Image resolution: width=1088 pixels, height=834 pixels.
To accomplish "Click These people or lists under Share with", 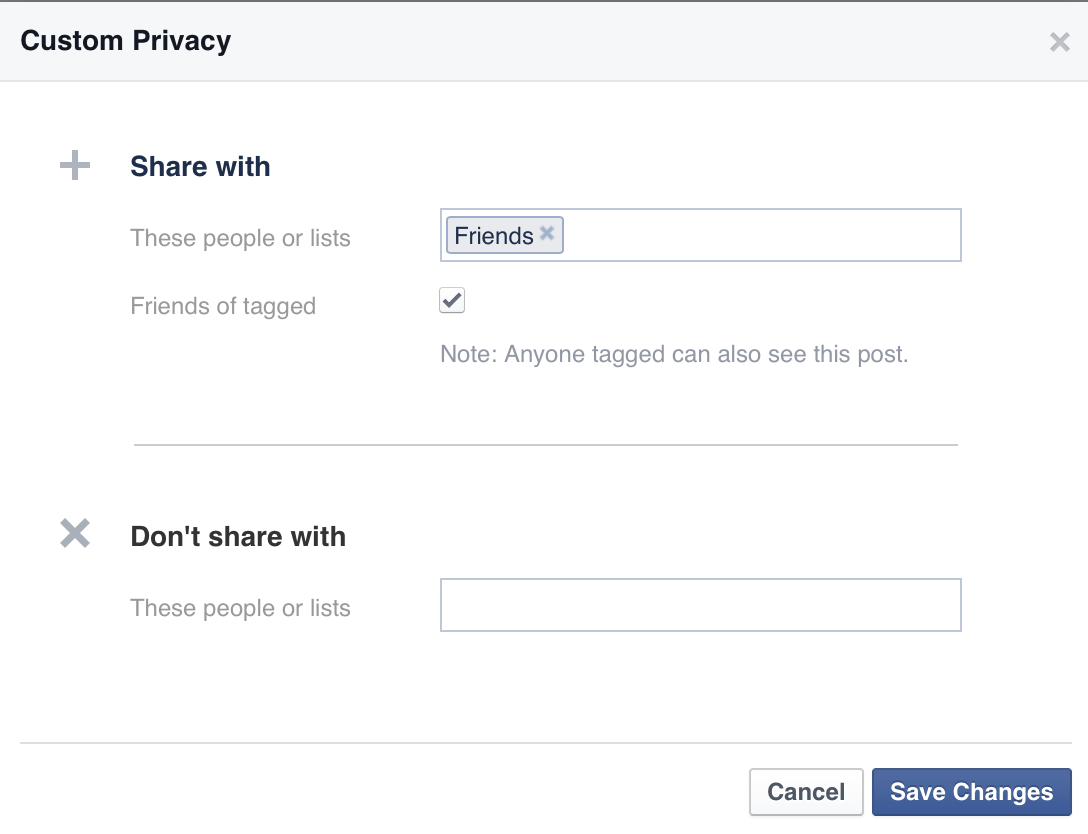I will [240, 238].
